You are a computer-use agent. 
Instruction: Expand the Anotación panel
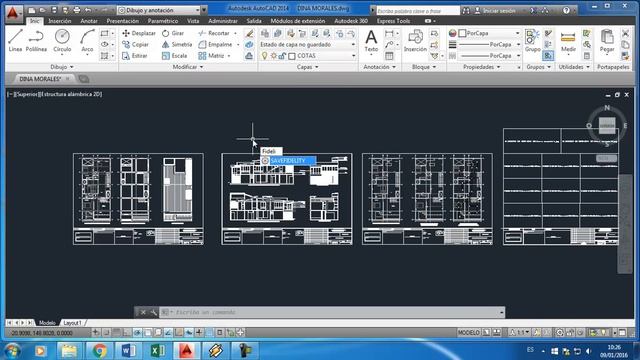pyautogui.click(x=380, y=67)
